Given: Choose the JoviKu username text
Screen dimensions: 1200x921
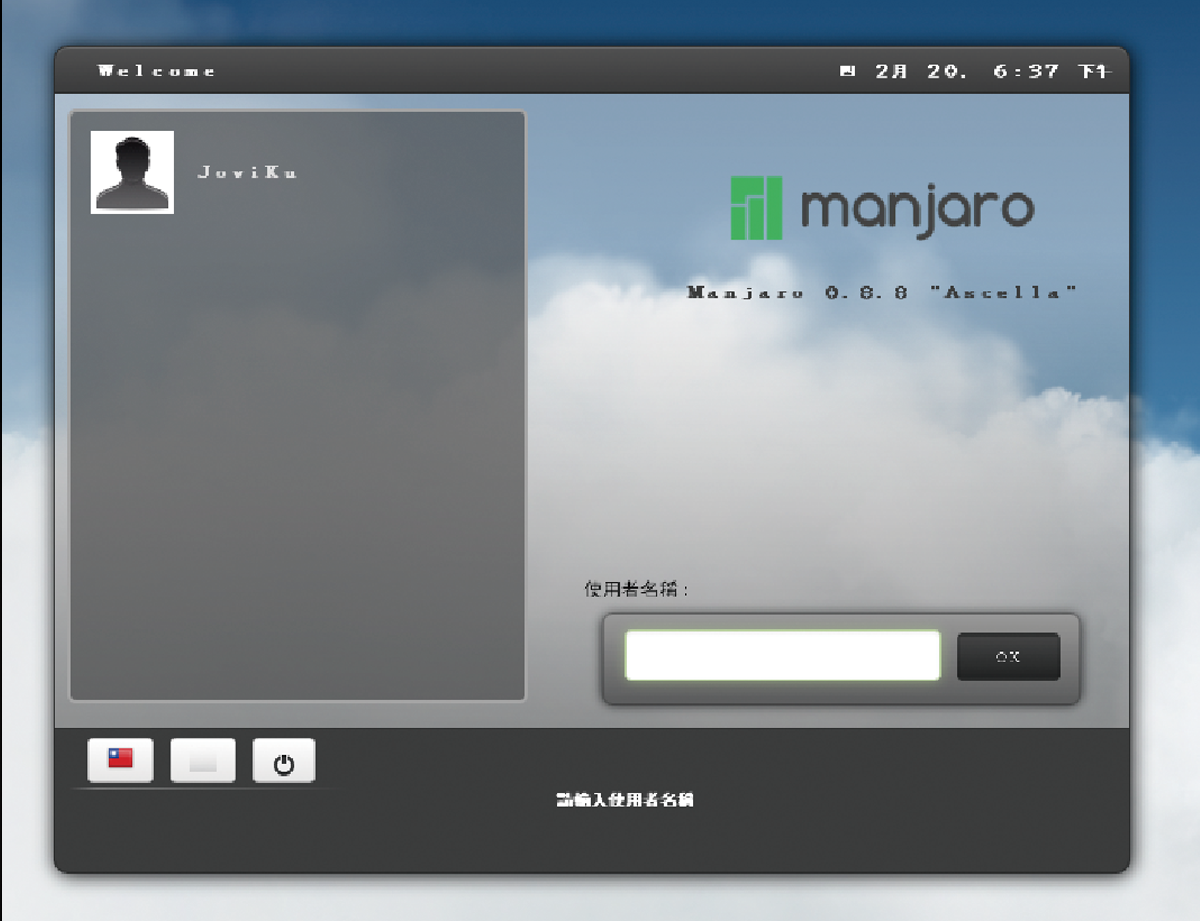Looking at the screenshot, I should point(247,172).
